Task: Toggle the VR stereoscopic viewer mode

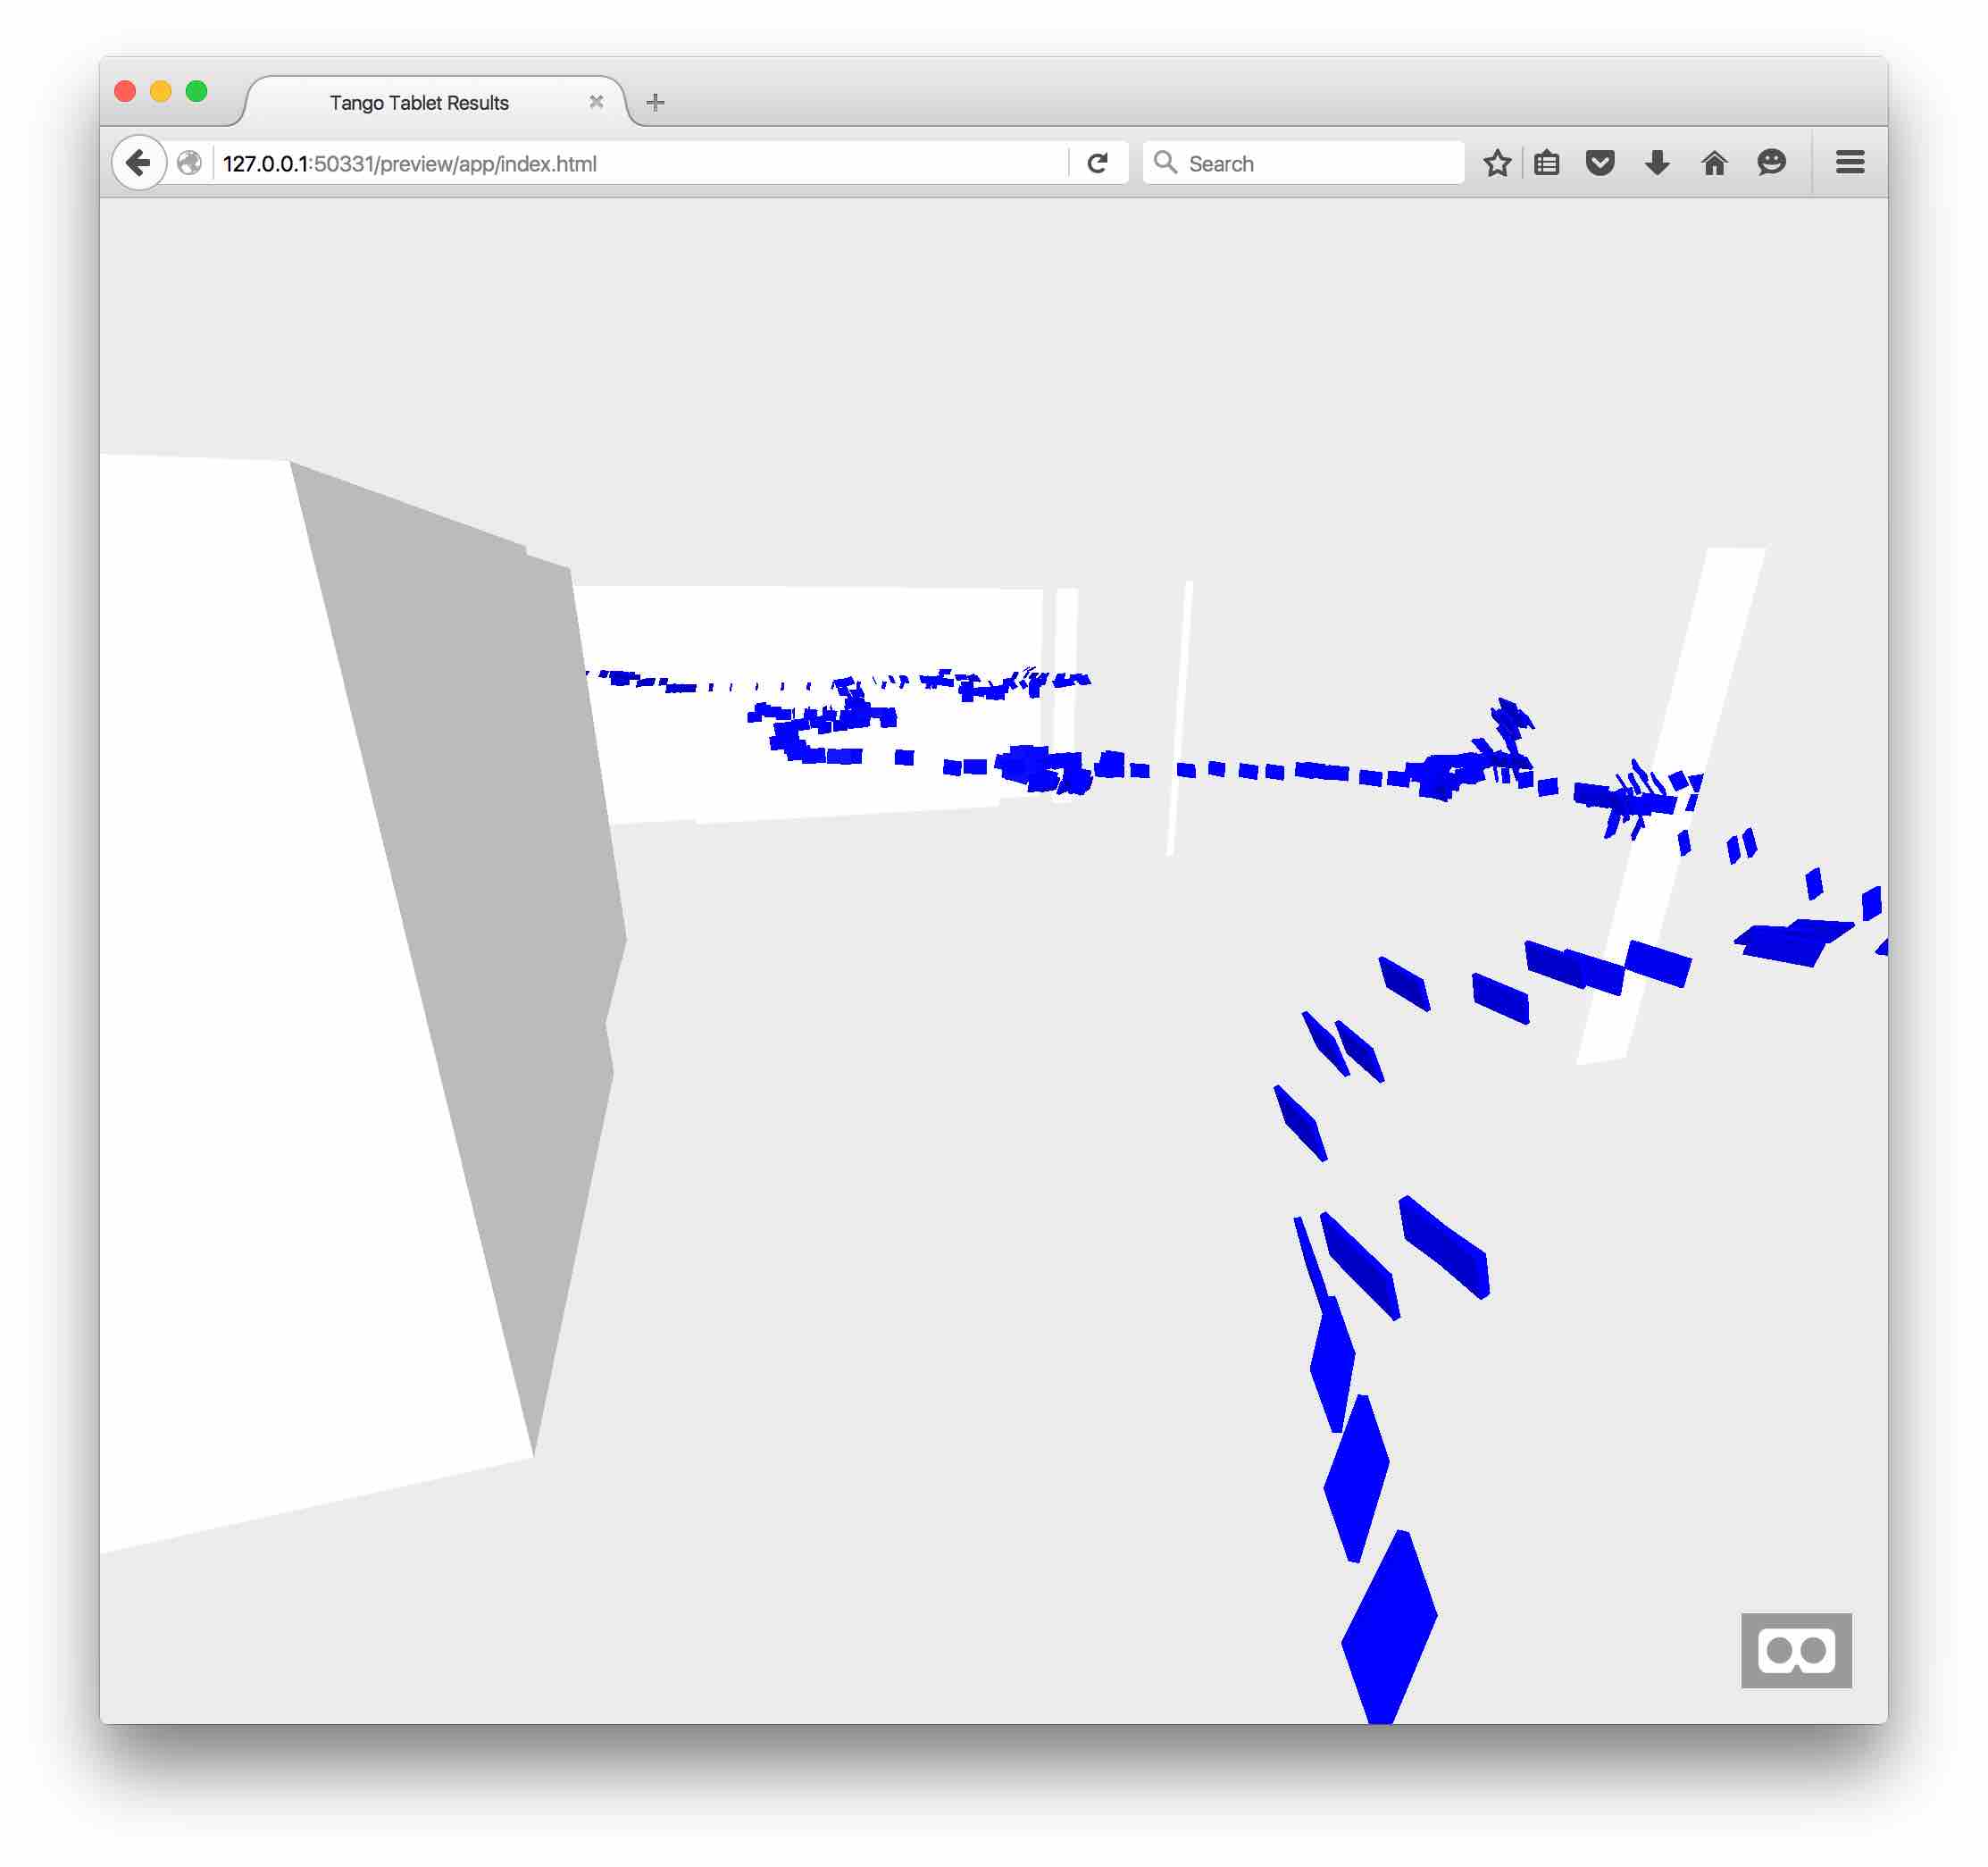Action: pos(1799,1647)
